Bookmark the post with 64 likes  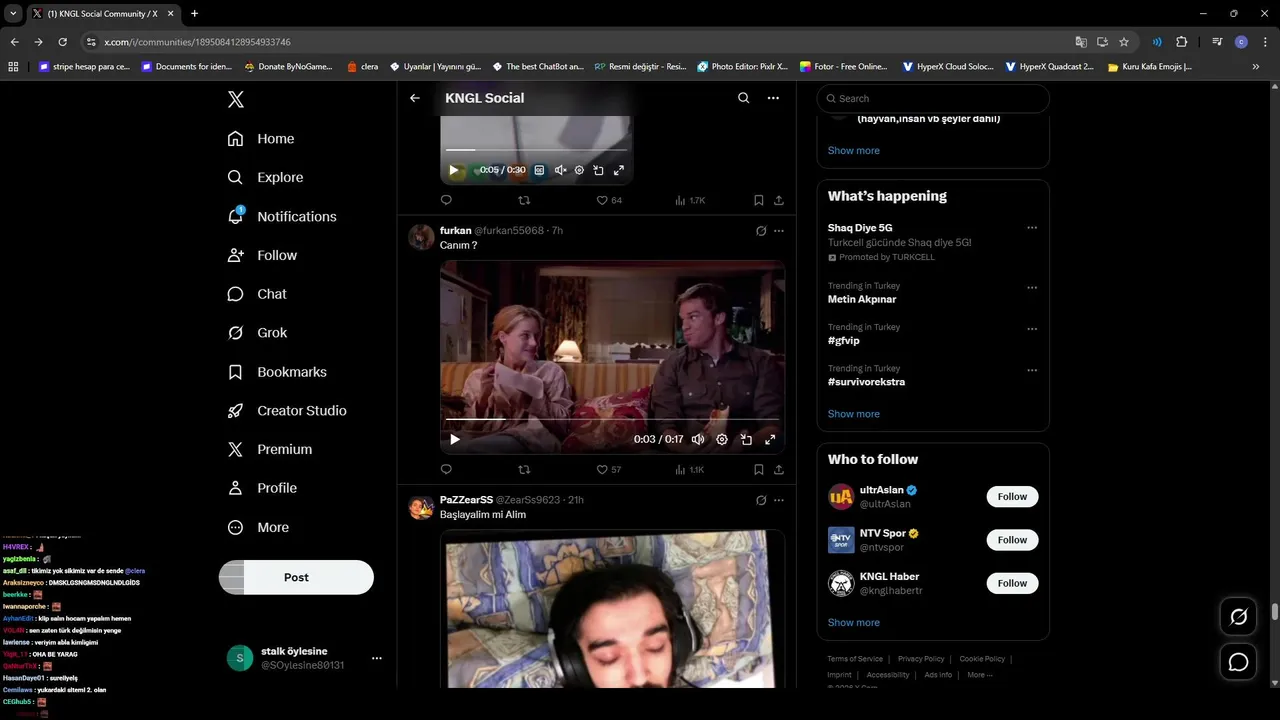(759, 200)
